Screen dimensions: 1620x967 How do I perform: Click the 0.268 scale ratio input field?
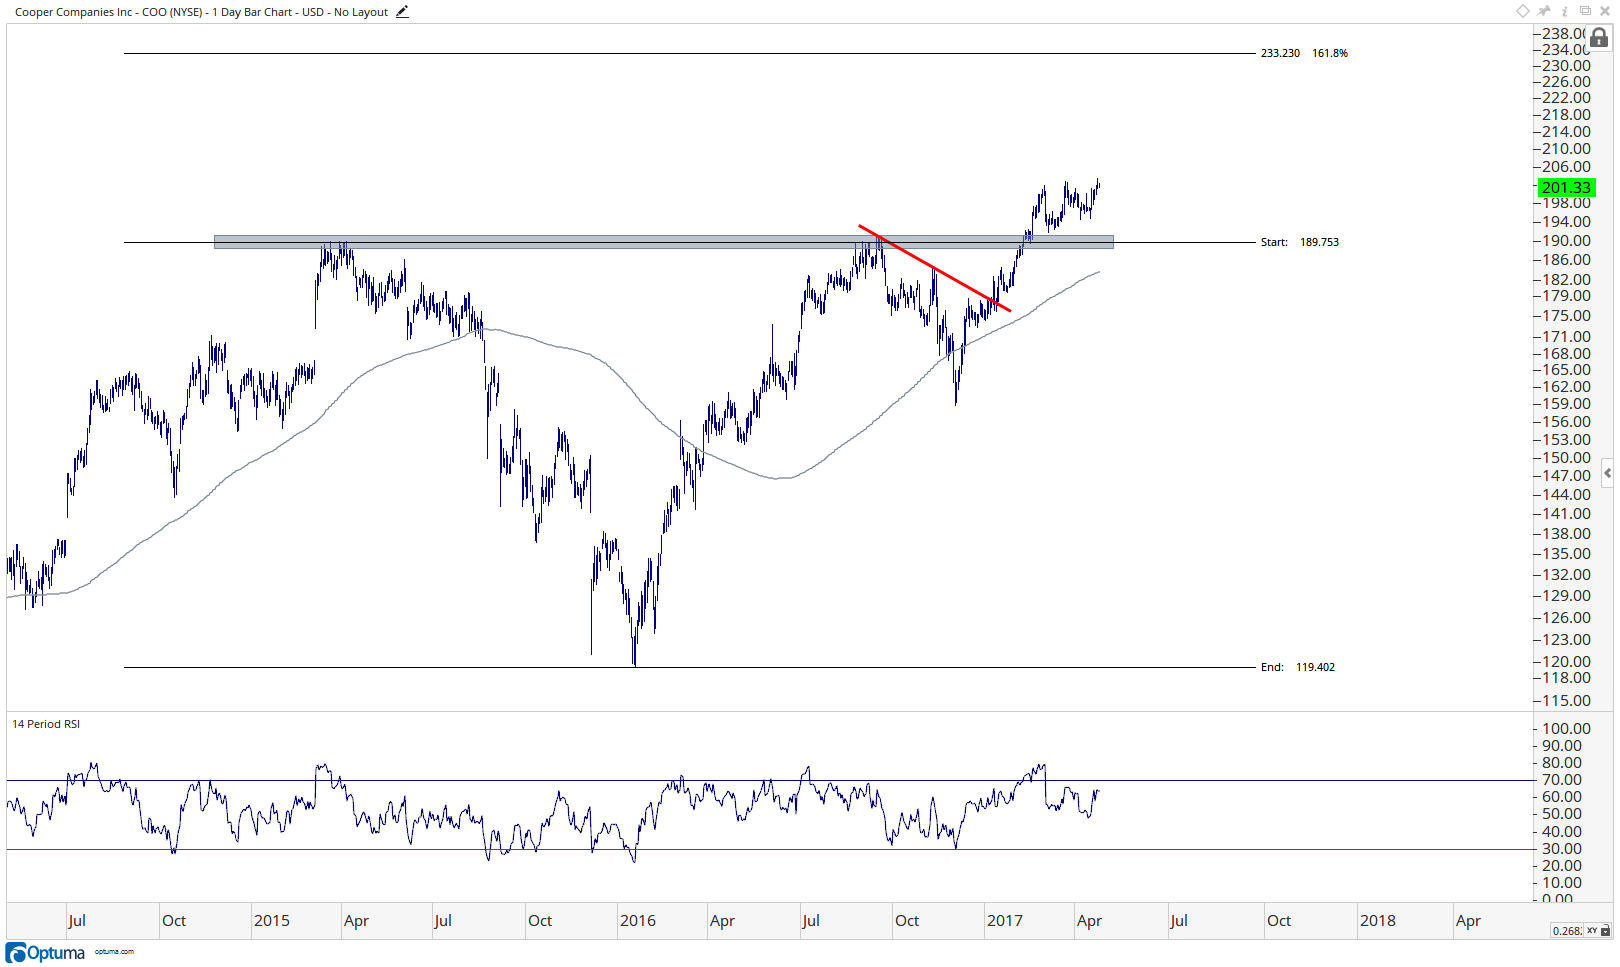(x=1567, y=930)
